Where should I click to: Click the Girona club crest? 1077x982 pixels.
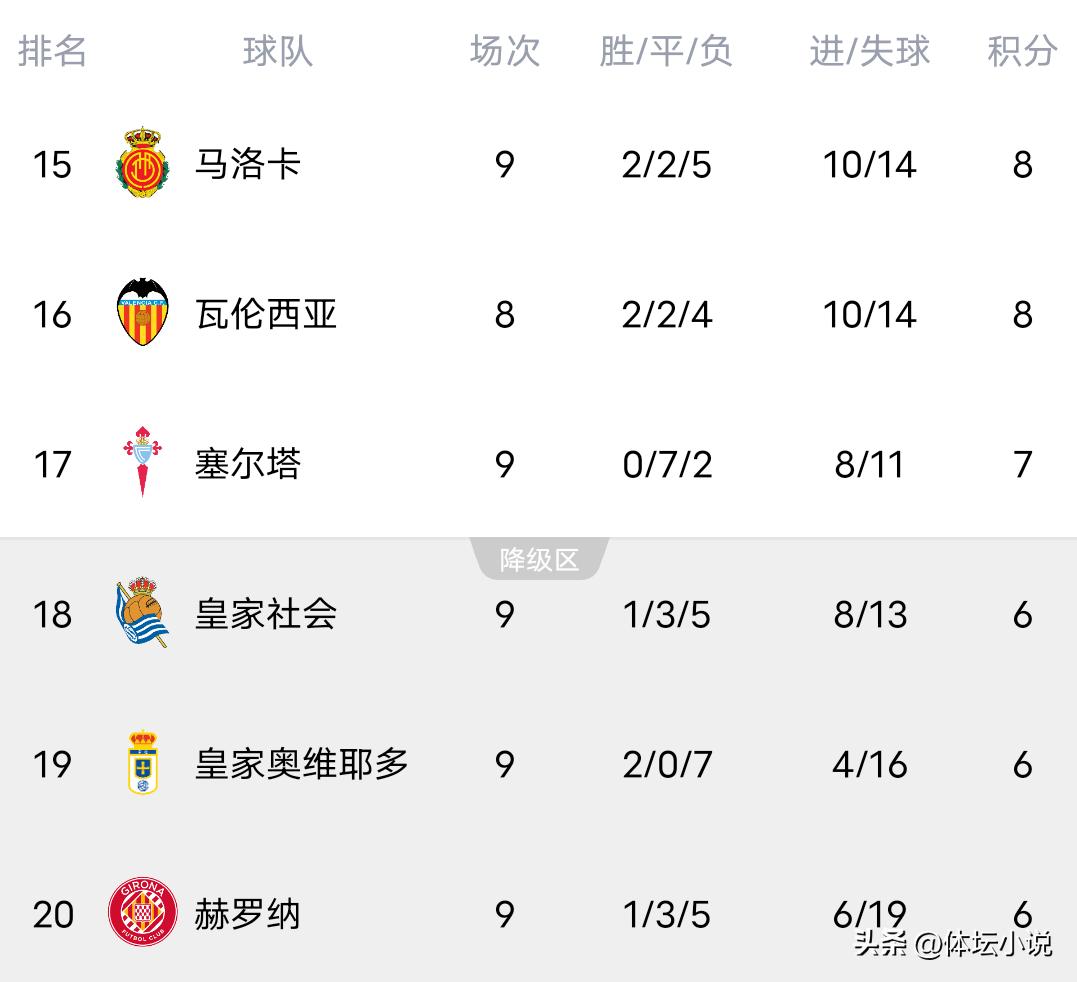click(x=142, y=912)
